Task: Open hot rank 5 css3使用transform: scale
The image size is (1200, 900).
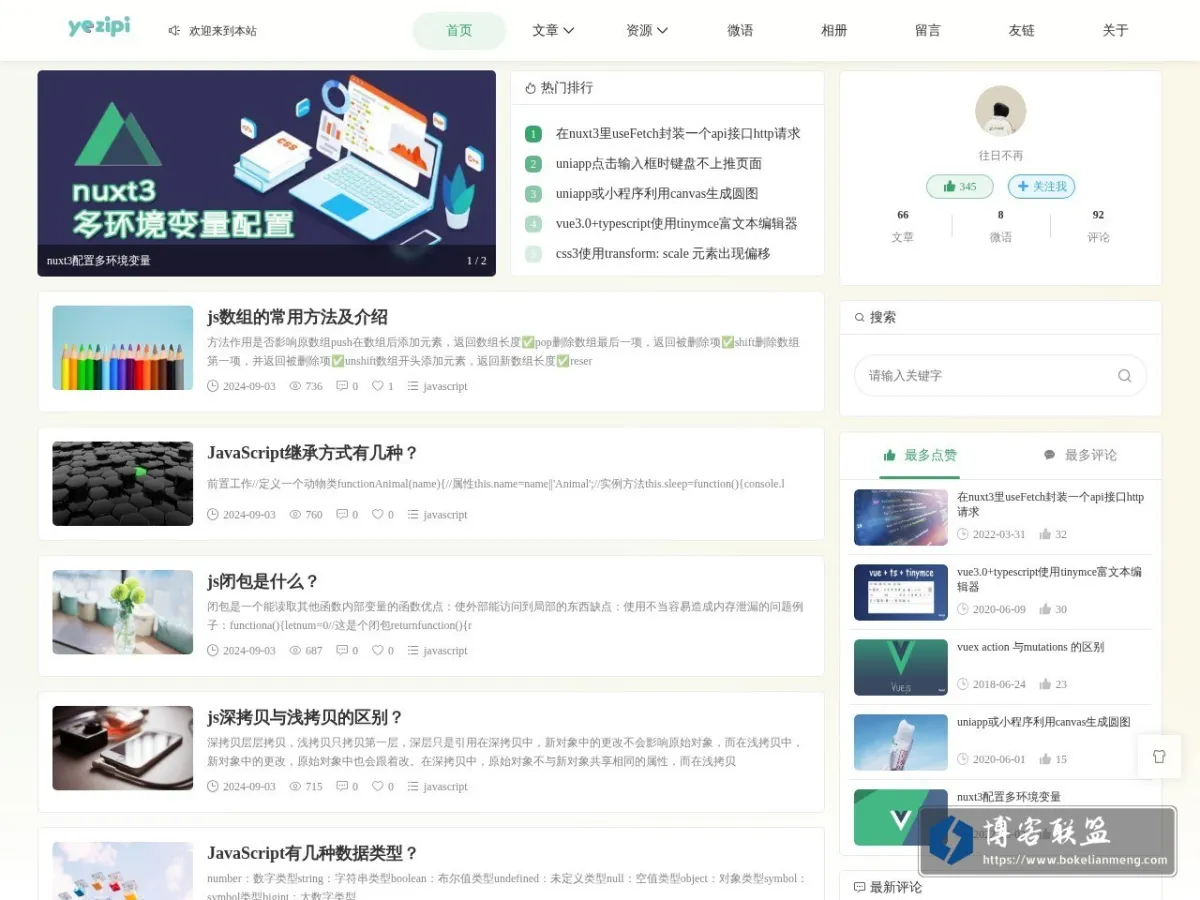Action: [663, 254]
